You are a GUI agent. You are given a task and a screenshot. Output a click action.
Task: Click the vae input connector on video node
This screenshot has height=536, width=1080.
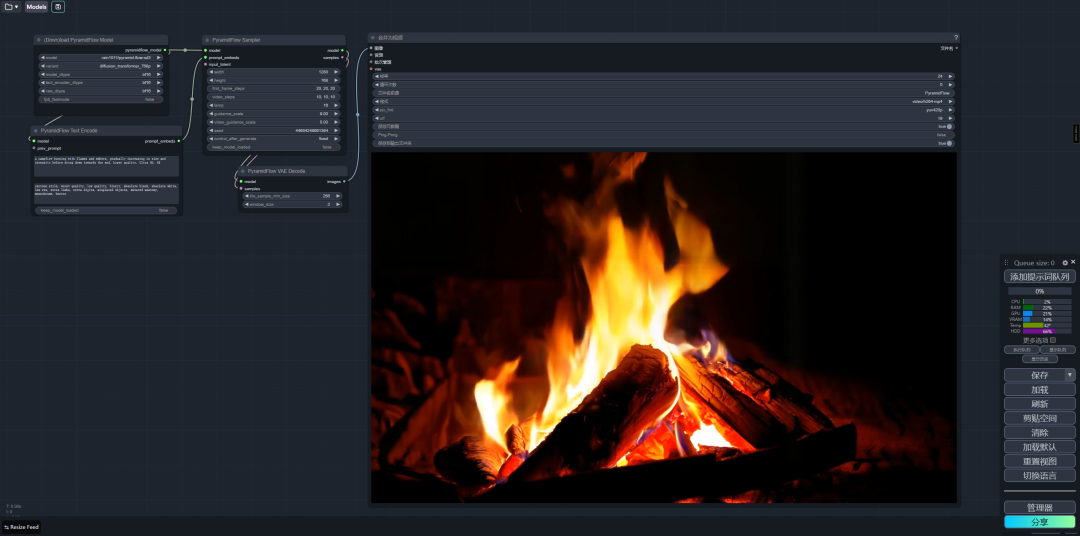(371, 69)
